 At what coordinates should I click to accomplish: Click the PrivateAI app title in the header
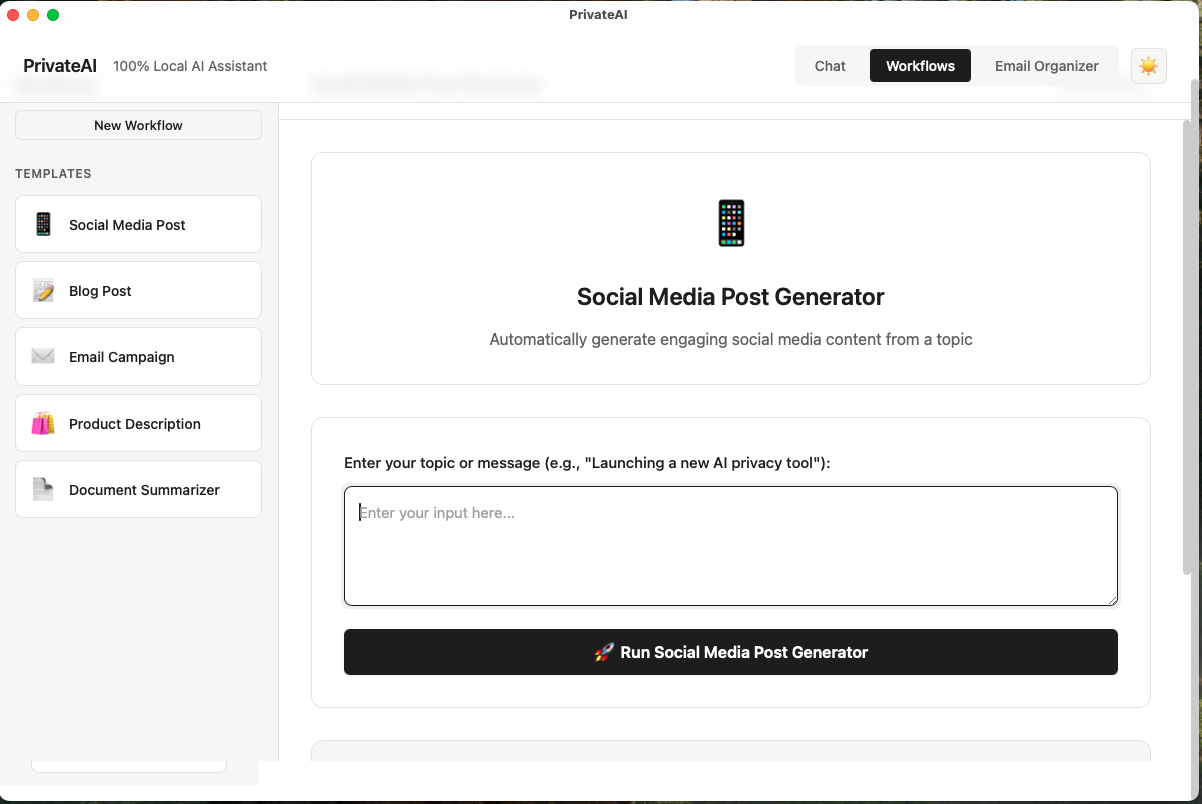pyautogui.click(x=59, y=65)
